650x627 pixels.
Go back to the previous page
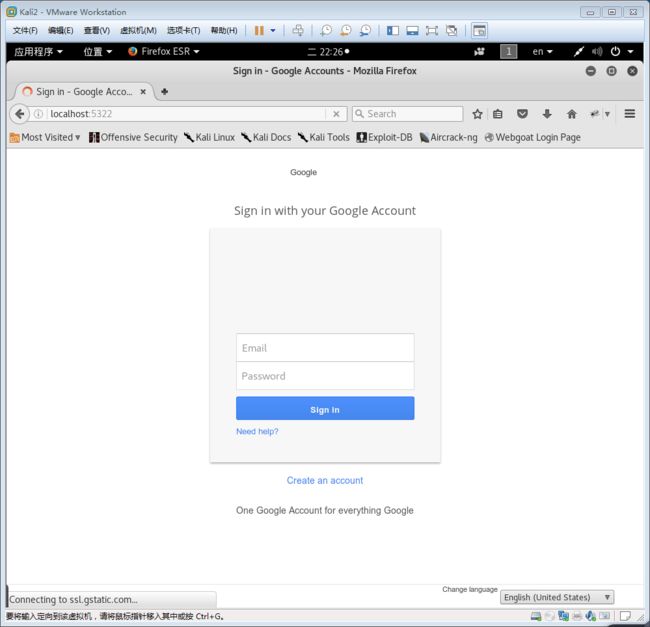click(19, 114)
